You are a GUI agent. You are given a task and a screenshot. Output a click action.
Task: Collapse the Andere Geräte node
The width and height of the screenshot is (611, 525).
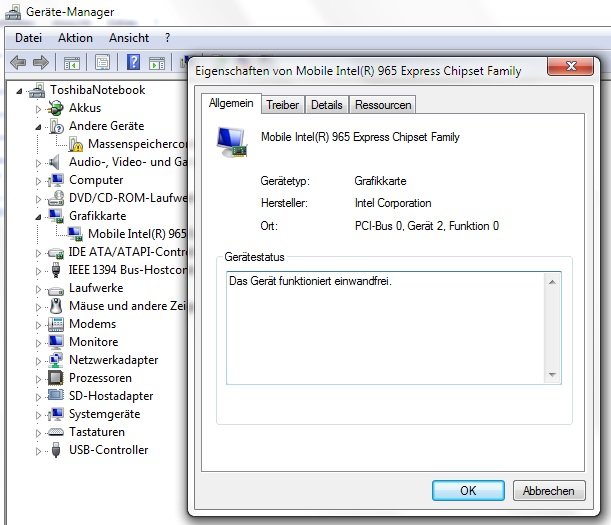[x=38, y=127]
